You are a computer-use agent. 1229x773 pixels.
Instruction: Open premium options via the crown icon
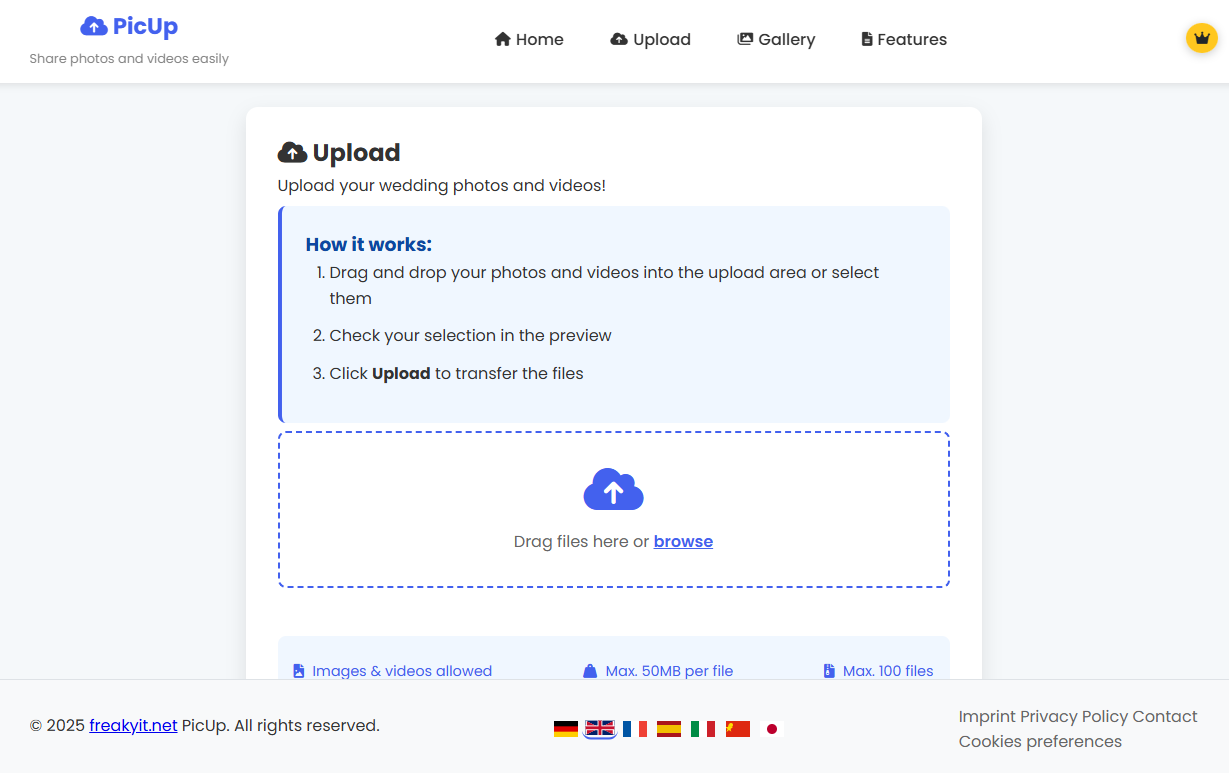[x=1201, y=38]
